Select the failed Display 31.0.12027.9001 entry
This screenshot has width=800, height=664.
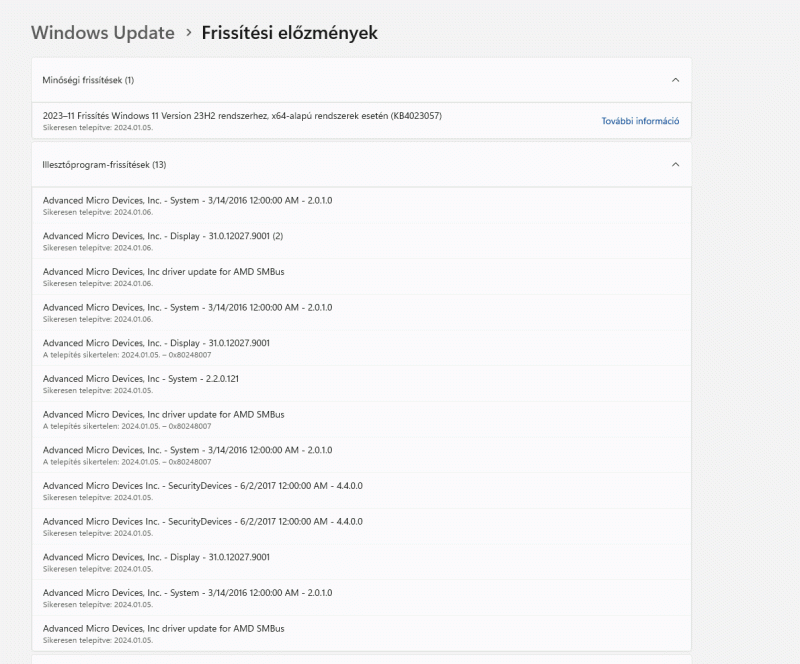(156, 343)
